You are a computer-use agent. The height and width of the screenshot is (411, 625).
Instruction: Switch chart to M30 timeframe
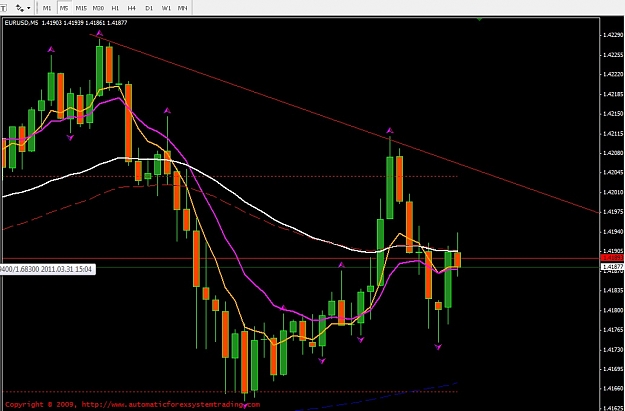[98, 8]
